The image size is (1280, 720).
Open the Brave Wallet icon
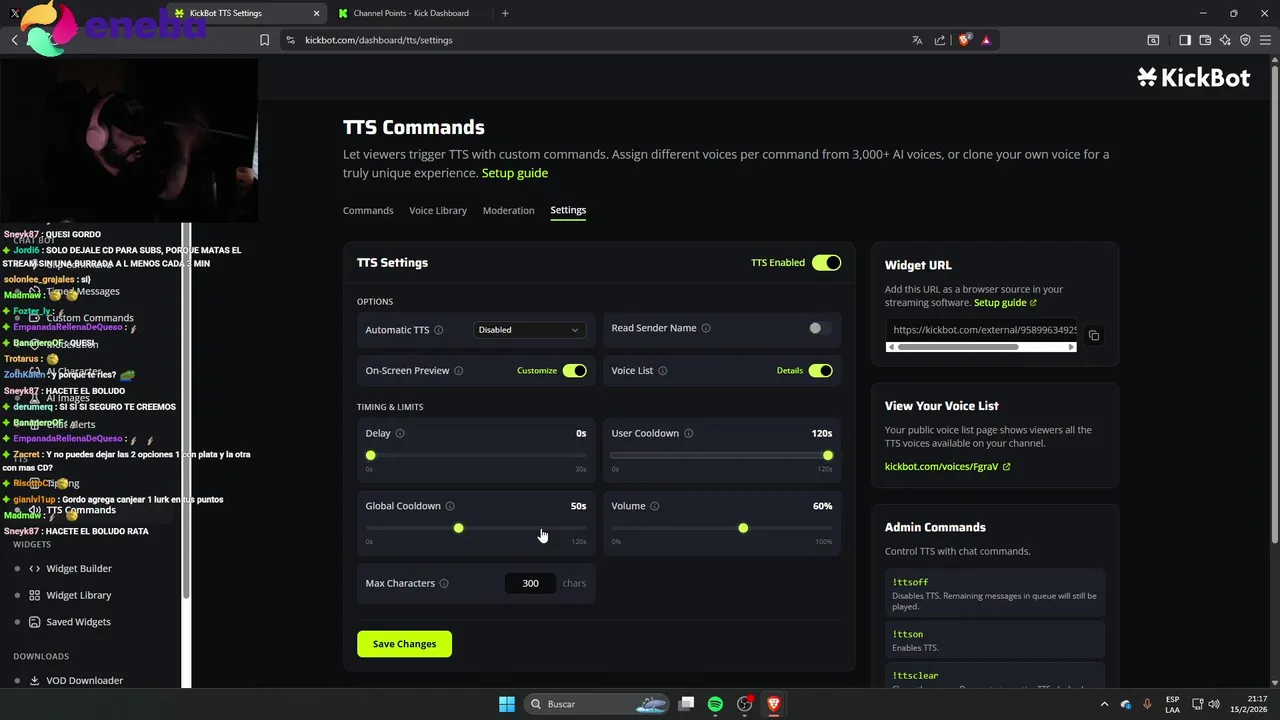(1205, 40)
